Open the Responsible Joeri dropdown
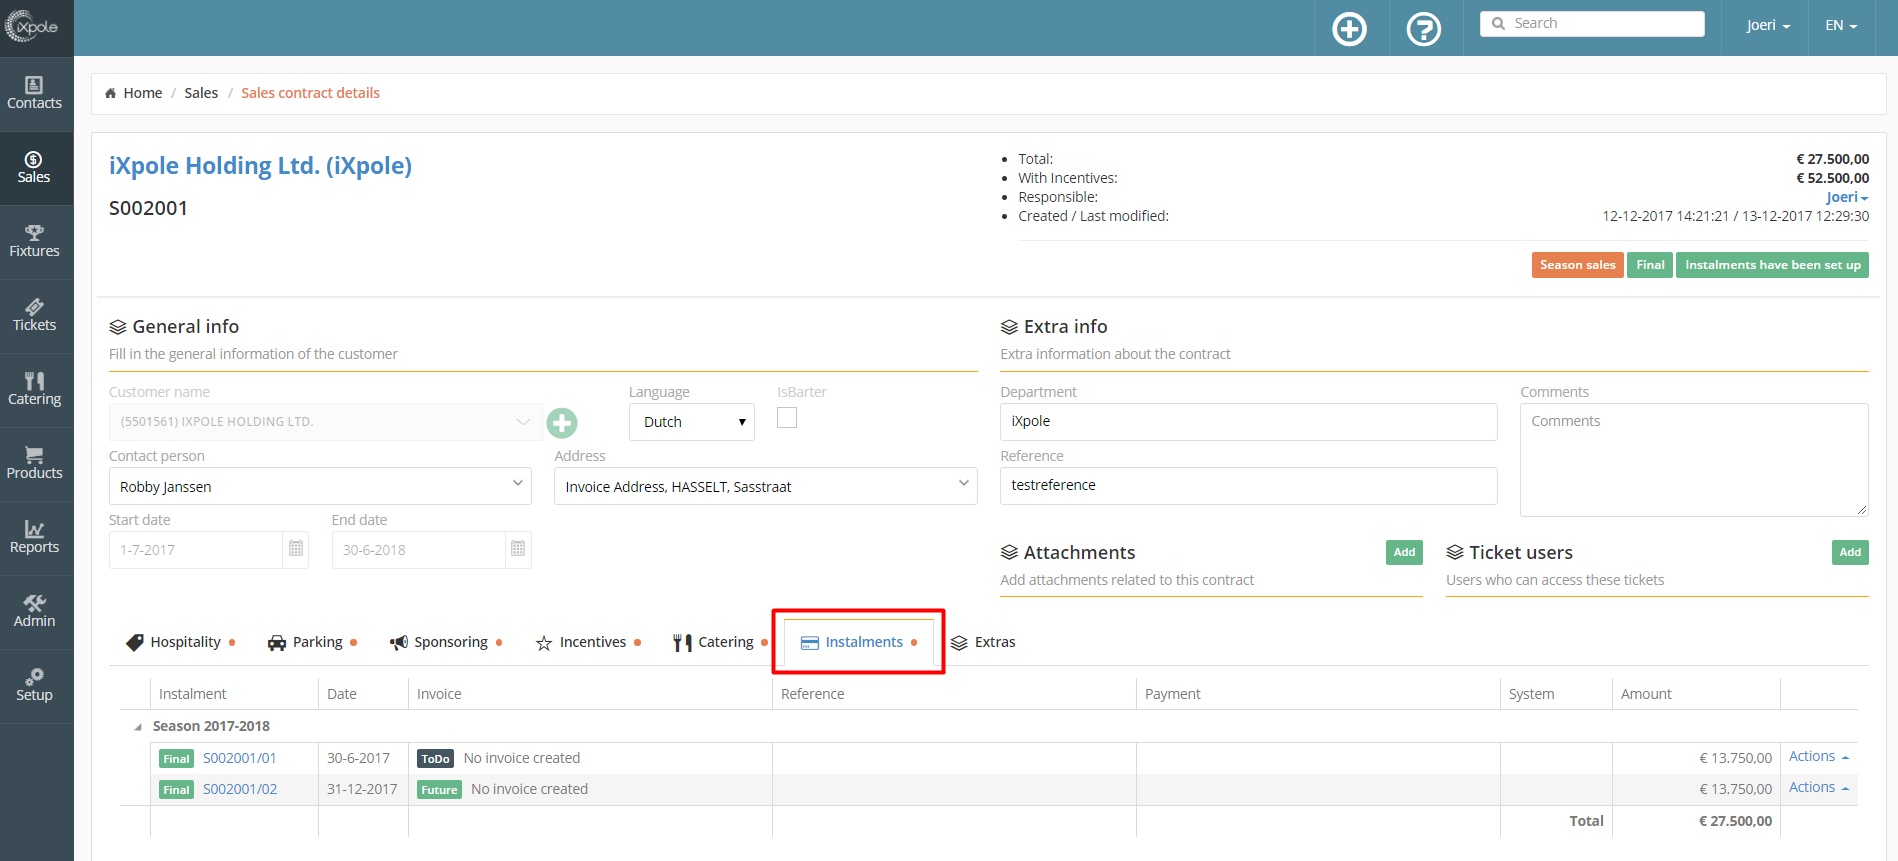 pyautogui.click(x=1847, y=197)
